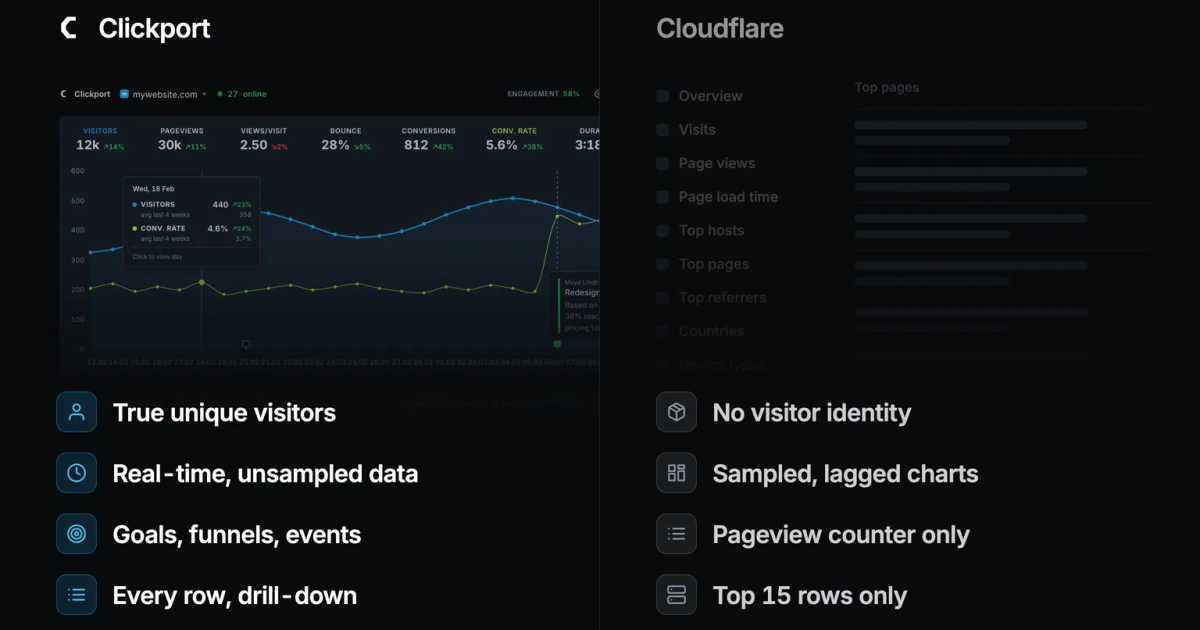Select the PAGEVIEWS 30k metric
This screenshot has width=1200, height=630.
182,139
